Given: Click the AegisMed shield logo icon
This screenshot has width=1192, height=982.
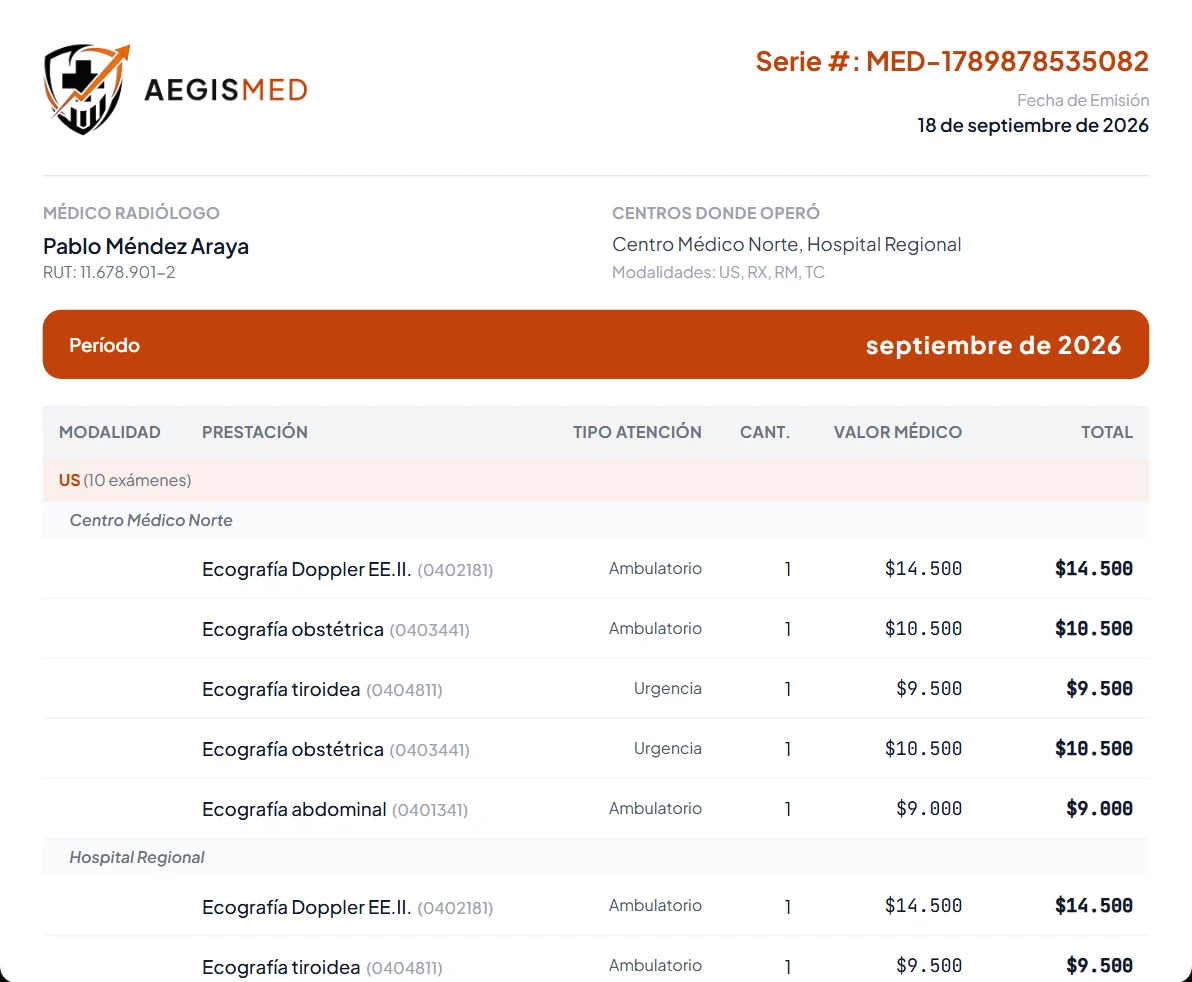Looking at the screenshot, I should (87, 89).
